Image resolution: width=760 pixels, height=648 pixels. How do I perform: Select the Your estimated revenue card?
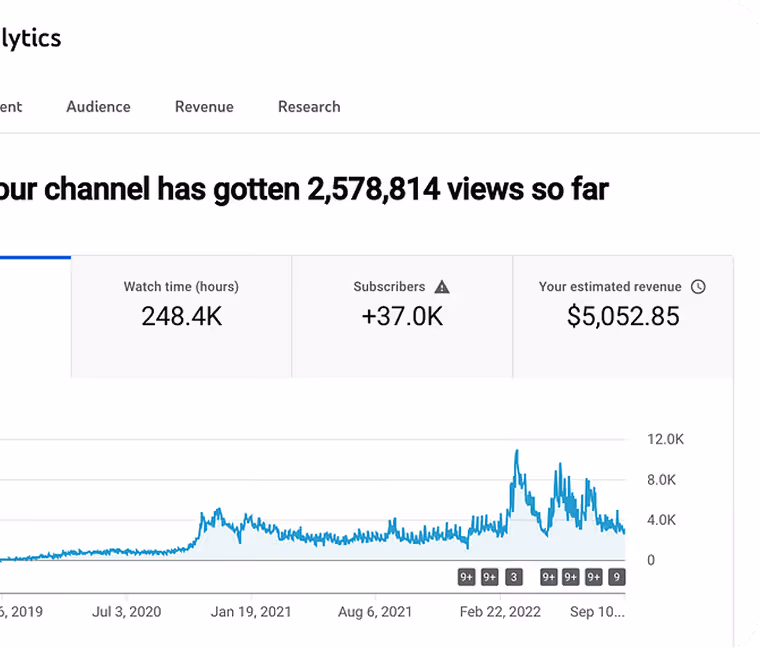click(x=623, y=316)
